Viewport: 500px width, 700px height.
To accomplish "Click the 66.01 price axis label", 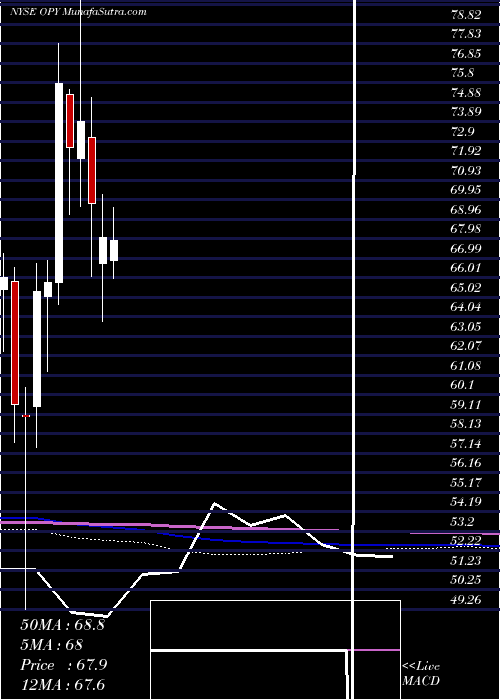I will click(466, 268).
